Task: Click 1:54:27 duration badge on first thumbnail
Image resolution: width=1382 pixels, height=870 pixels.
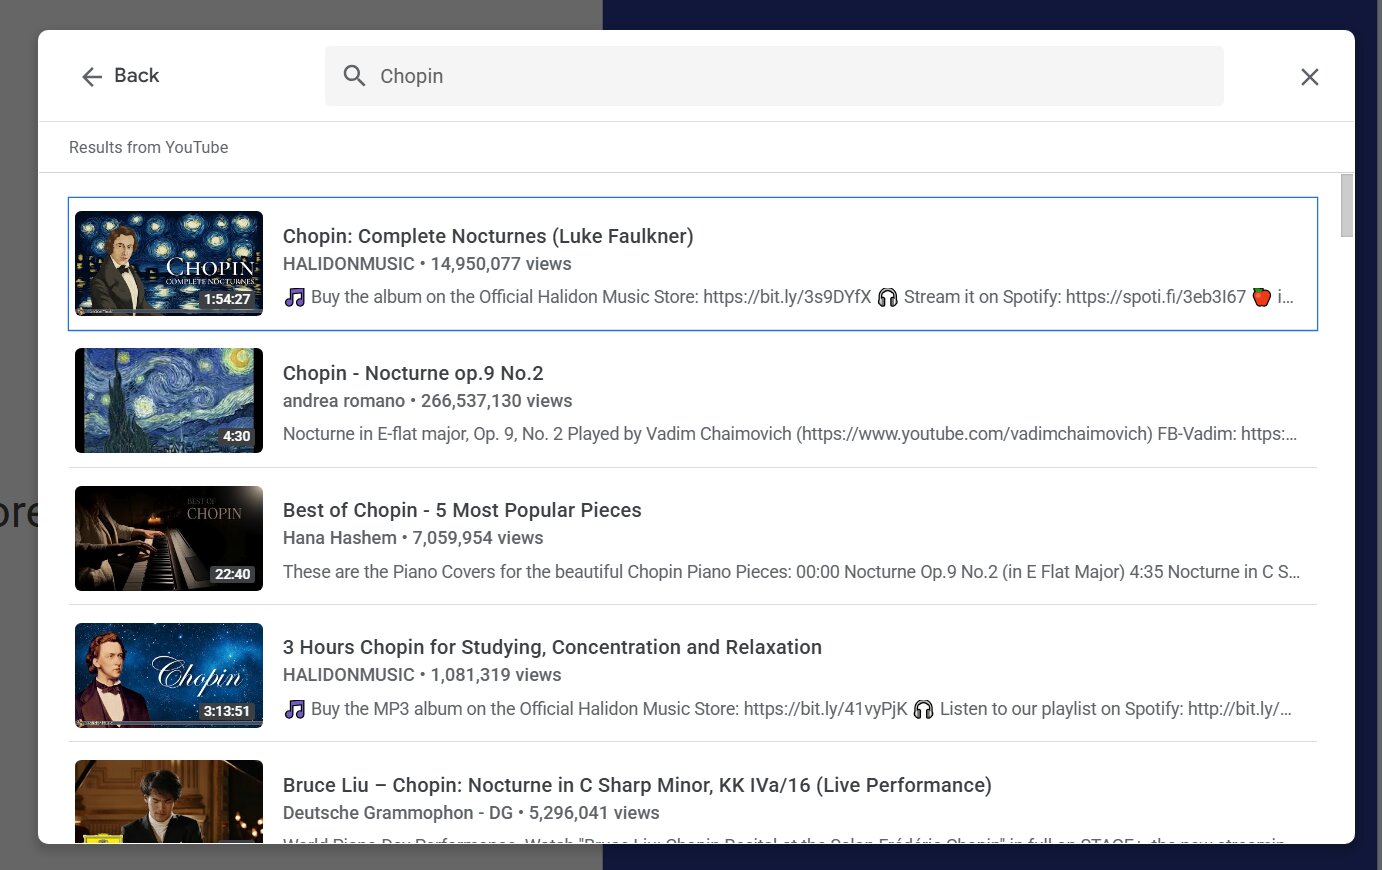Action: point(227,299)
